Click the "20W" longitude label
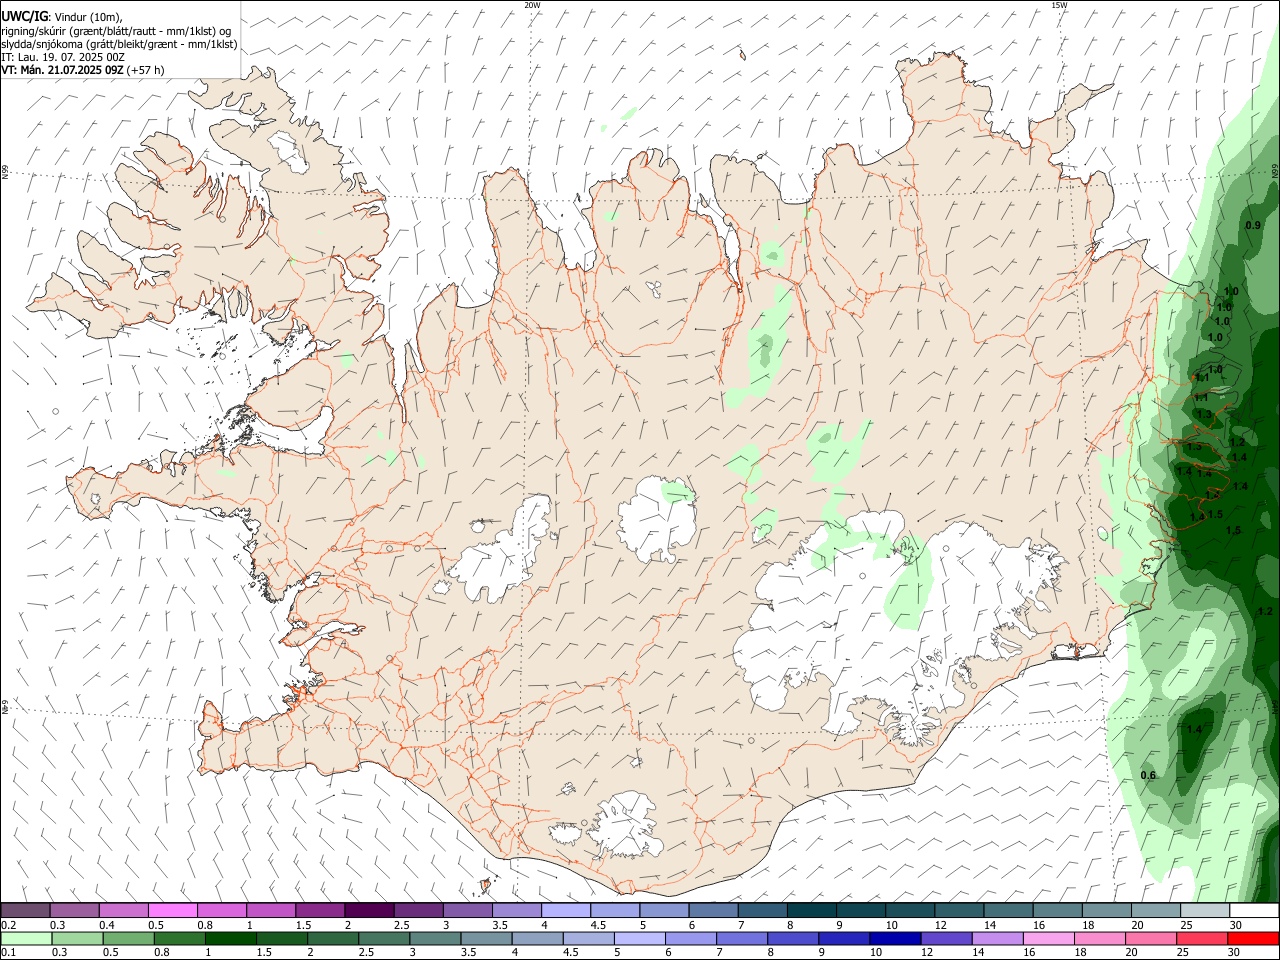 click(532, 5)
